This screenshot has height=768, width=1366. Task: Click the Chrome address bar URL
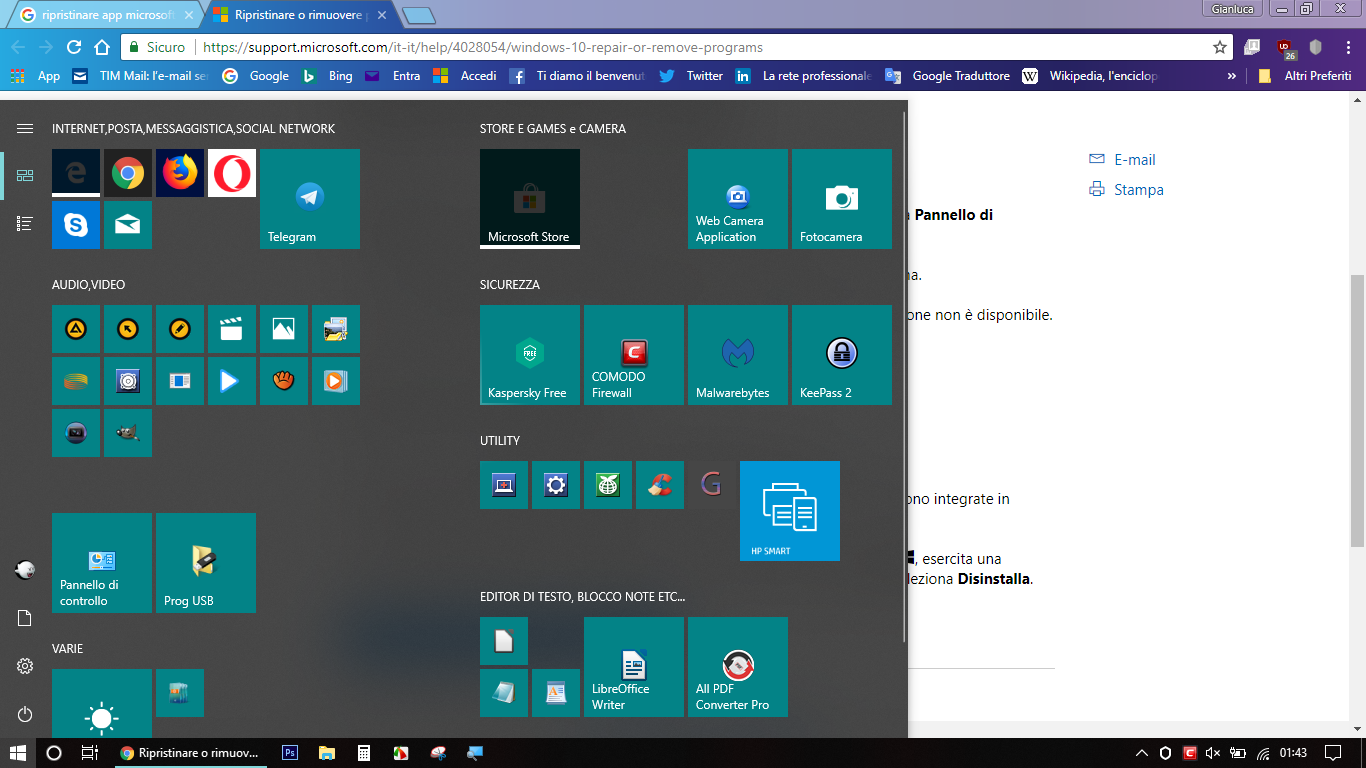point(483,47)
